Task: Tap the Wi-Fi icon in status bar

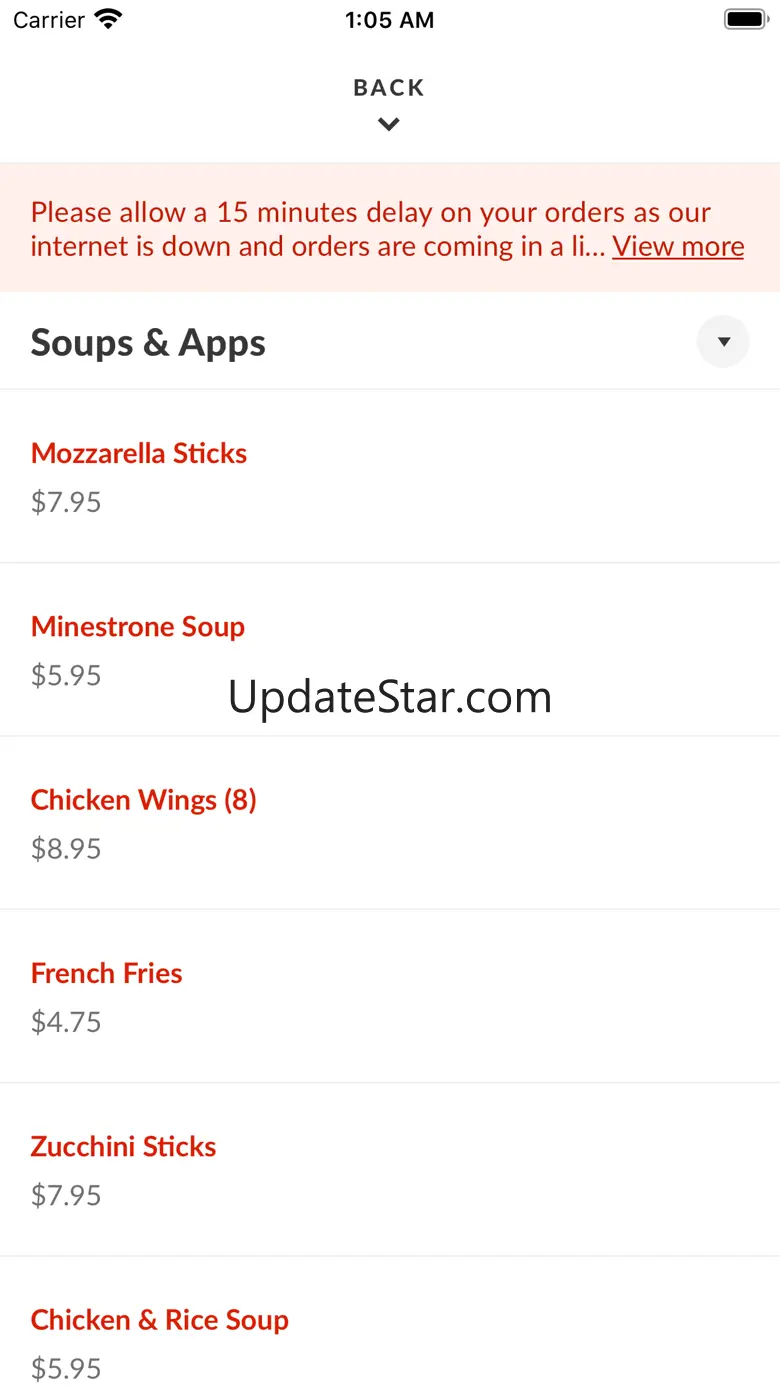Action: click(x=107, y=20)
